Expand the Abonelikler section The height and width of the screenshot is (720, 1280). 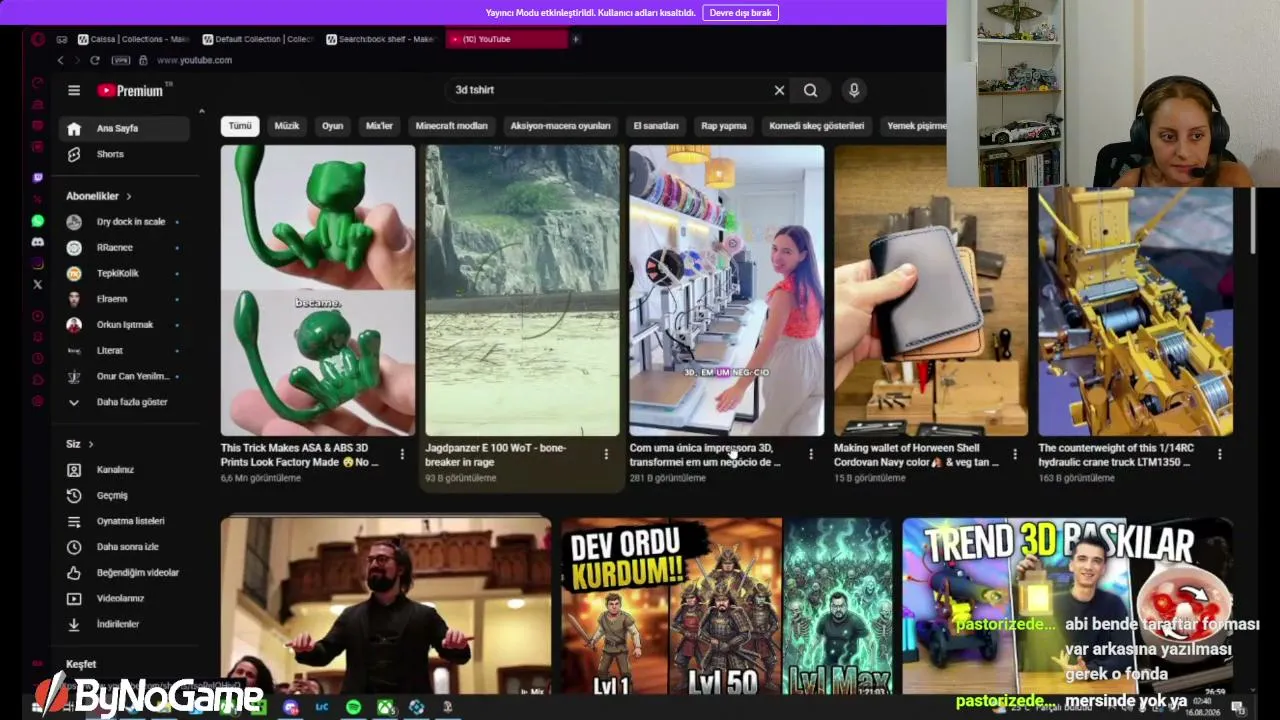coord(99,196)
